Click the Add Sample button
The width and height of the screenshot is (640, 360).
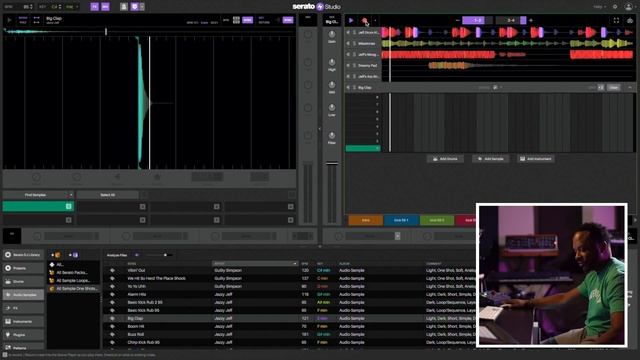pyautogui.click(x=491, y=159)
